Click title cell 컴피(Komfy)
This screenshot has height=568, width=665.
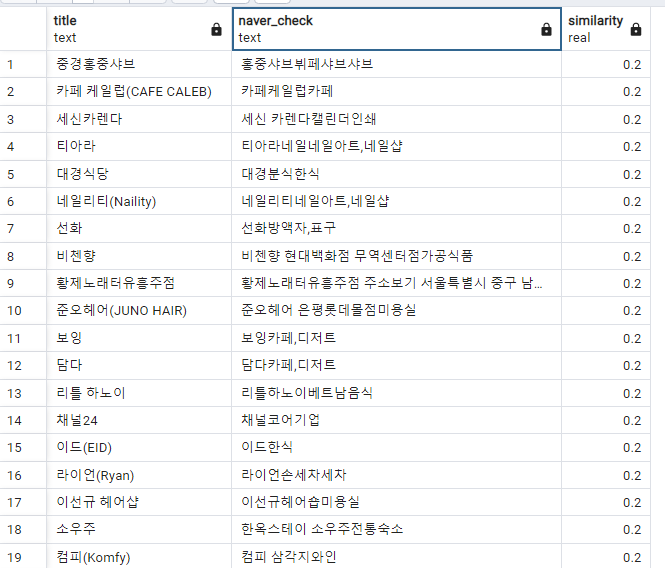click(x=139, y=557)
